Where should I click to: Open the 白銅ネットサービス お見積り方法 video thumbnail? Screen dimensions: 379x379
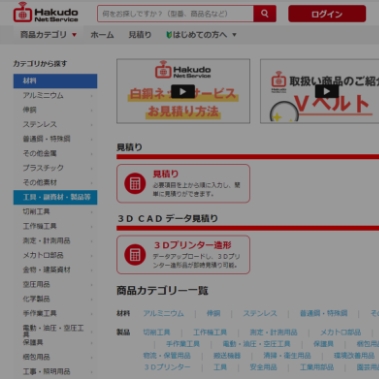point(183,91)
